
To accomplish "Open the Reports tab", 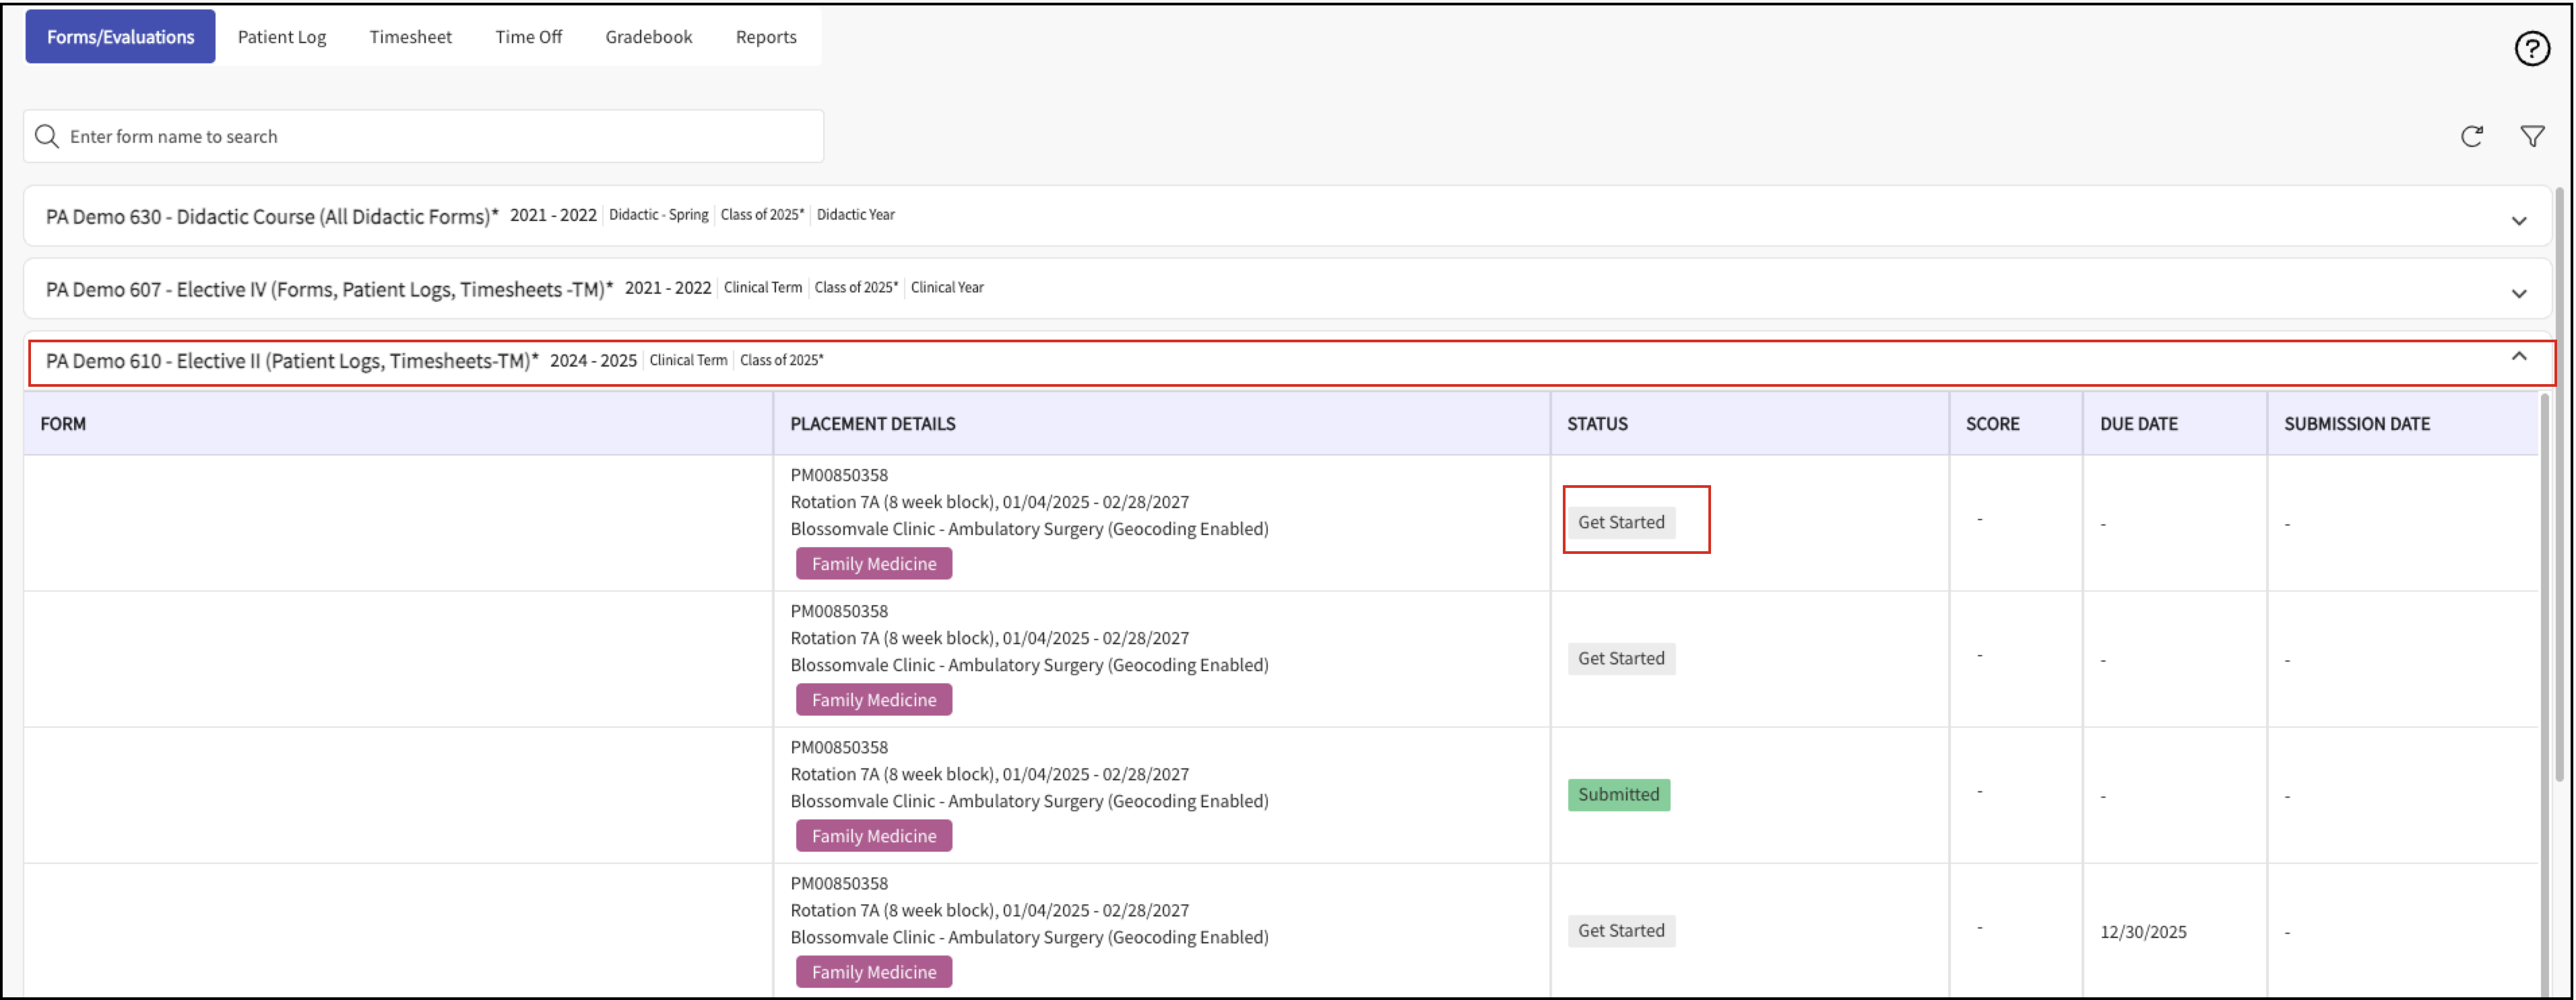I will (x=765, y=37).
